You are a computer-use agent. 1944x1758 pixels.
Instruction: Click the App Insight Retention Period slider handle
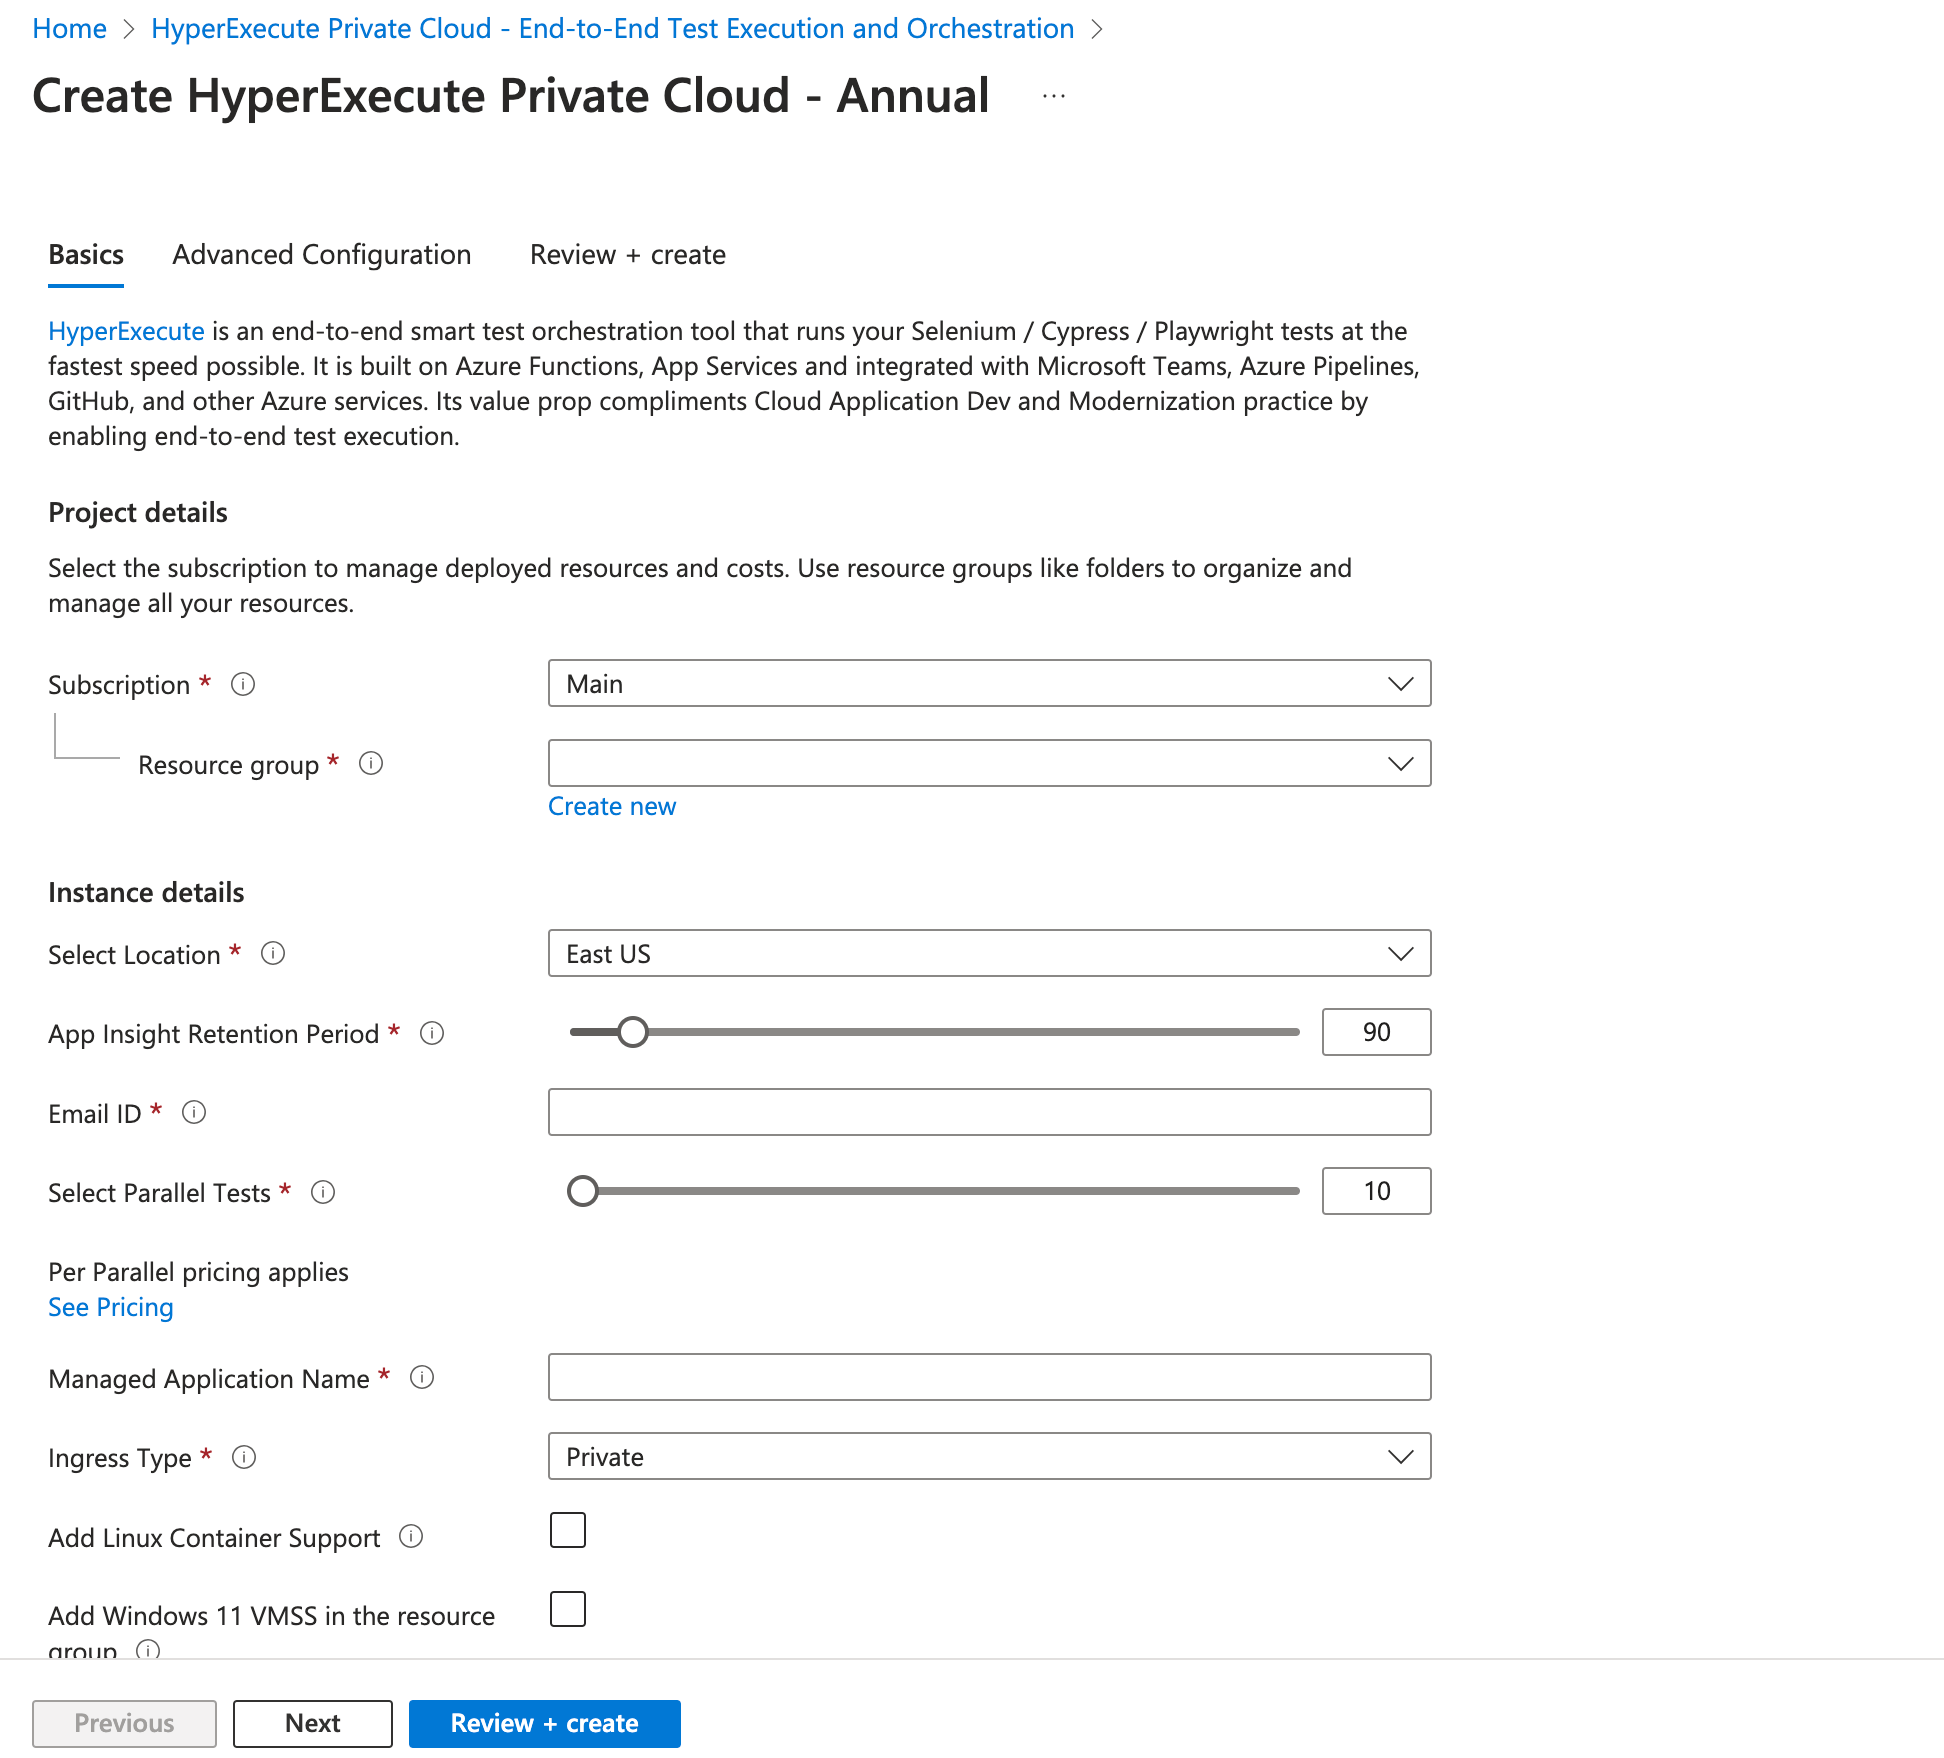coord(632,1032)
